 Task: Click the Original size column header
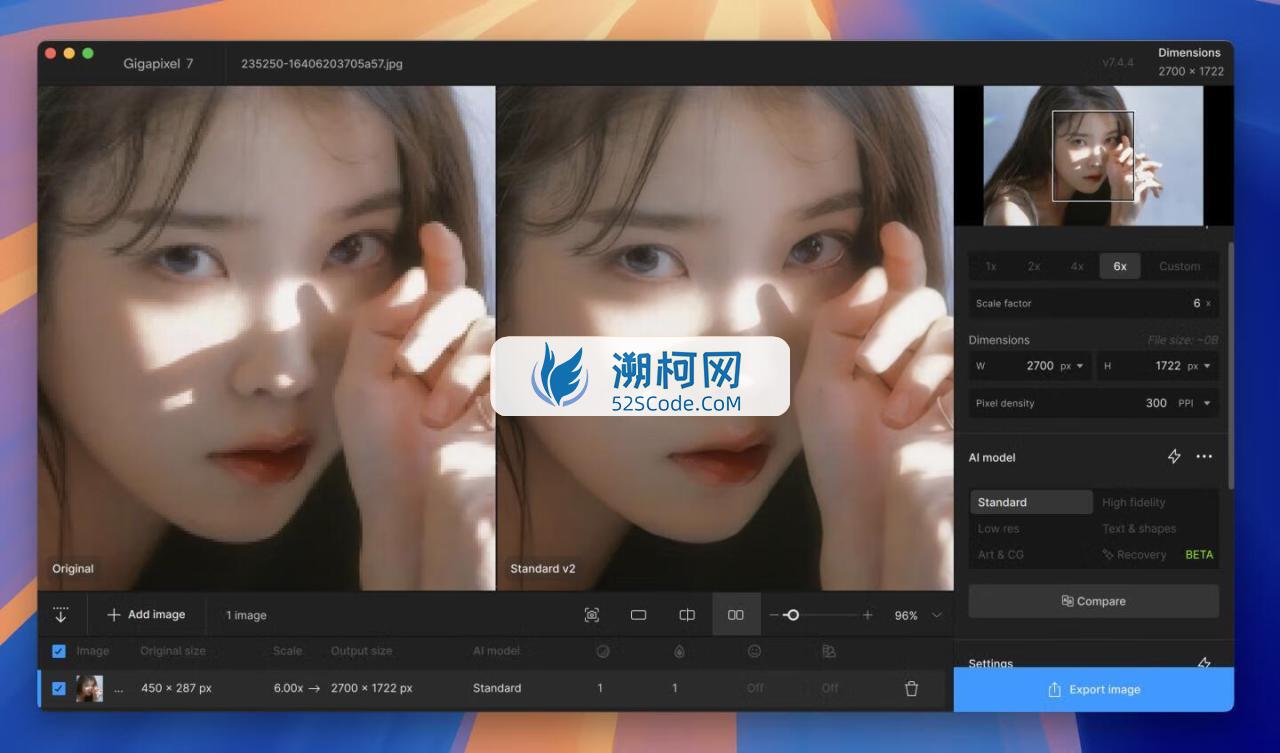pyautogui.click(x=173, y=651)
